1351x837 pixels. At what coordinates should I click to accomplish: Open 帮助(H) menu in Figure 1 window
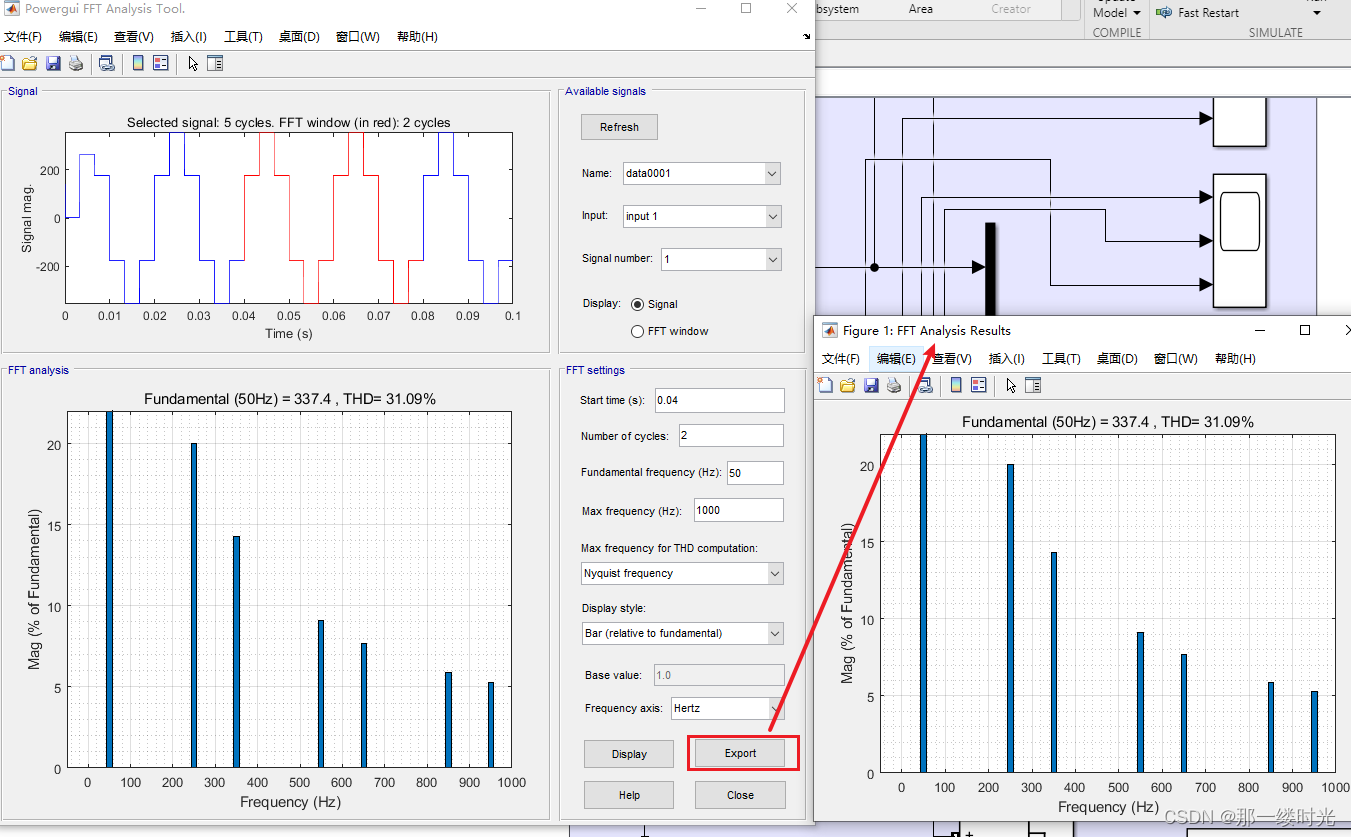click(1235, 359)
